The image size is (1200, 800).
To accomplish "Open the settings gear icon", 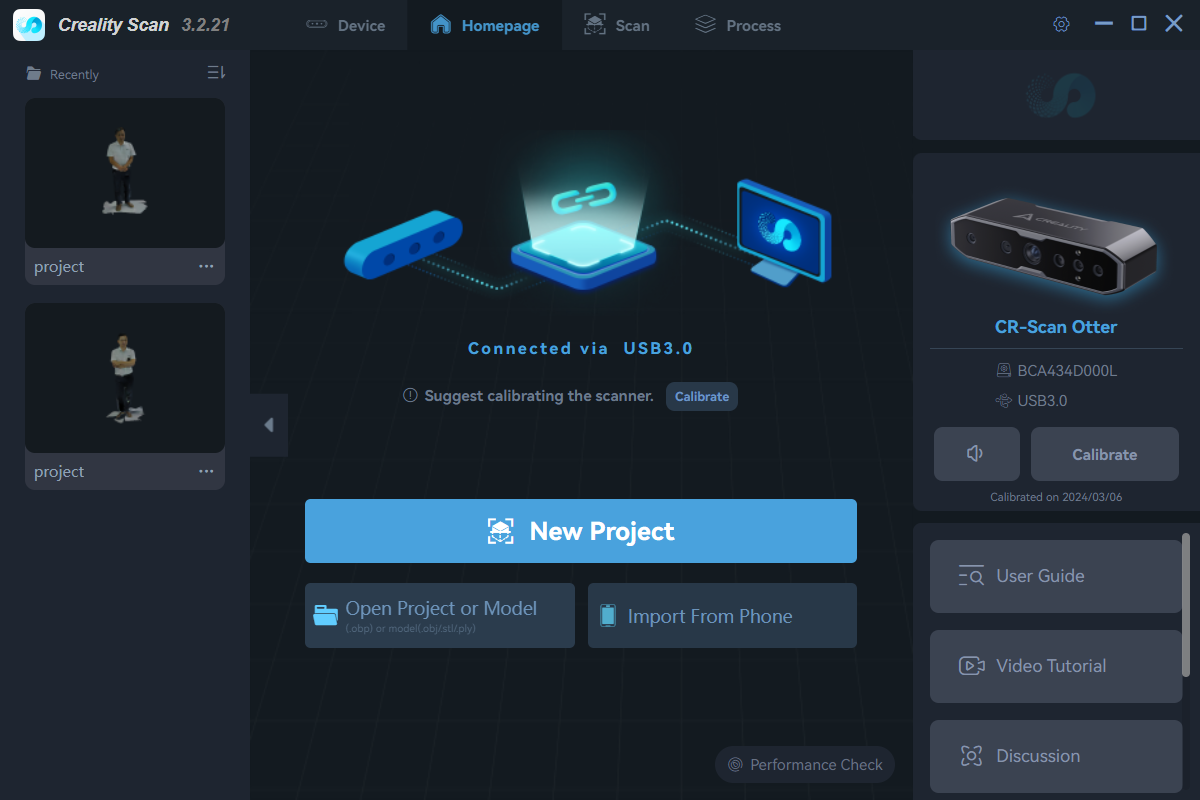I will coord(1062,24).
